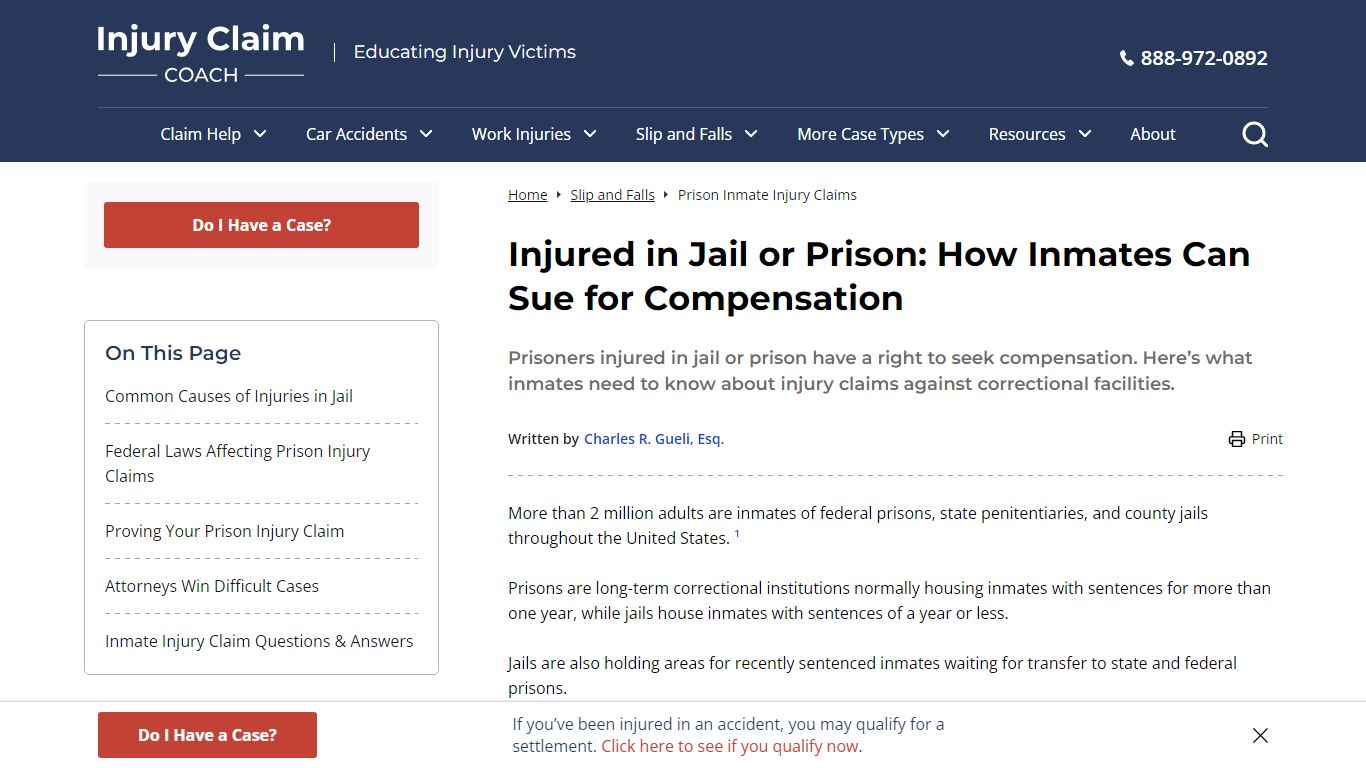Click the Injury Claim Coach logo
The image size is (1366, 768).
(x=201, y=53)
